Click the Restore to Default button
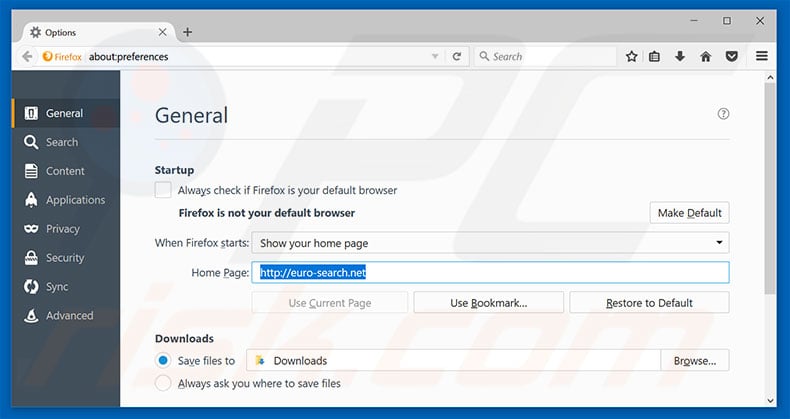The height and width of the screenshot is (419, 790). point(649,303)
